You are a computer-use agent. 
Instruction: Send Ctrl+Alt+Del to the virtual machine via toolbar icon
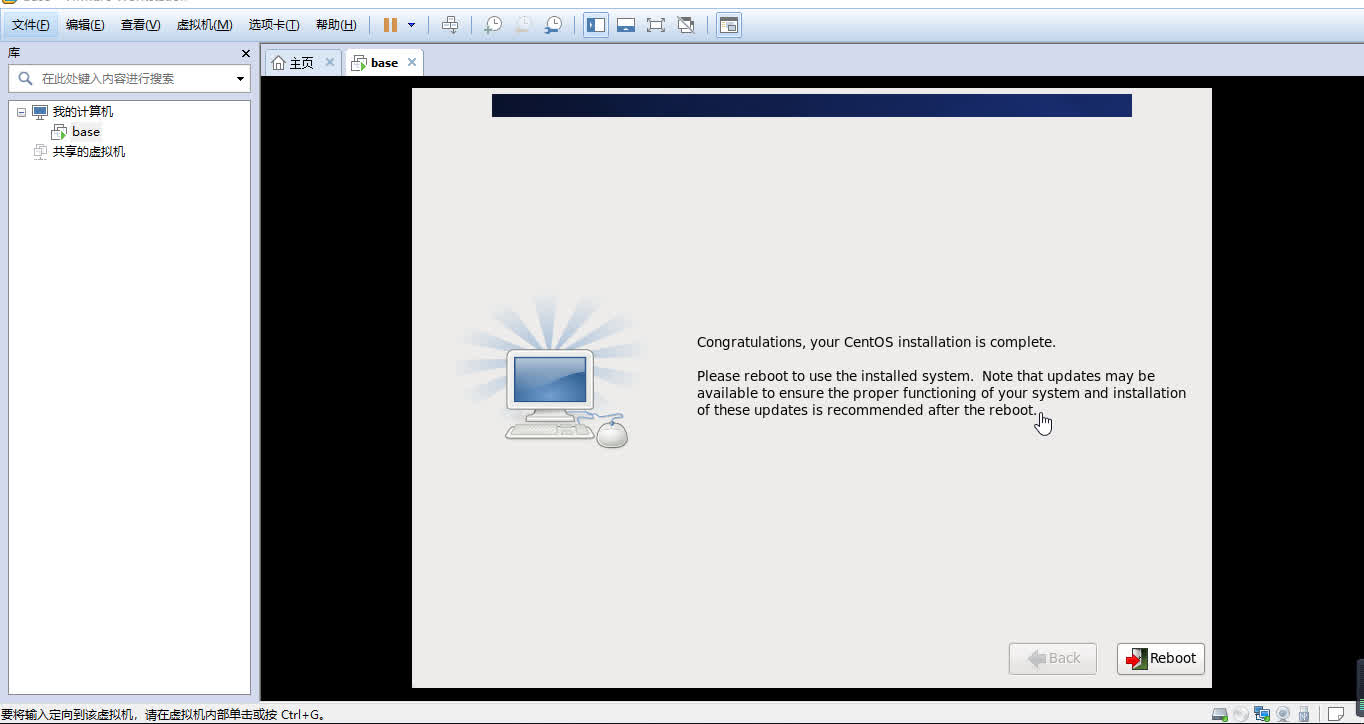click(x=450, y=25)
